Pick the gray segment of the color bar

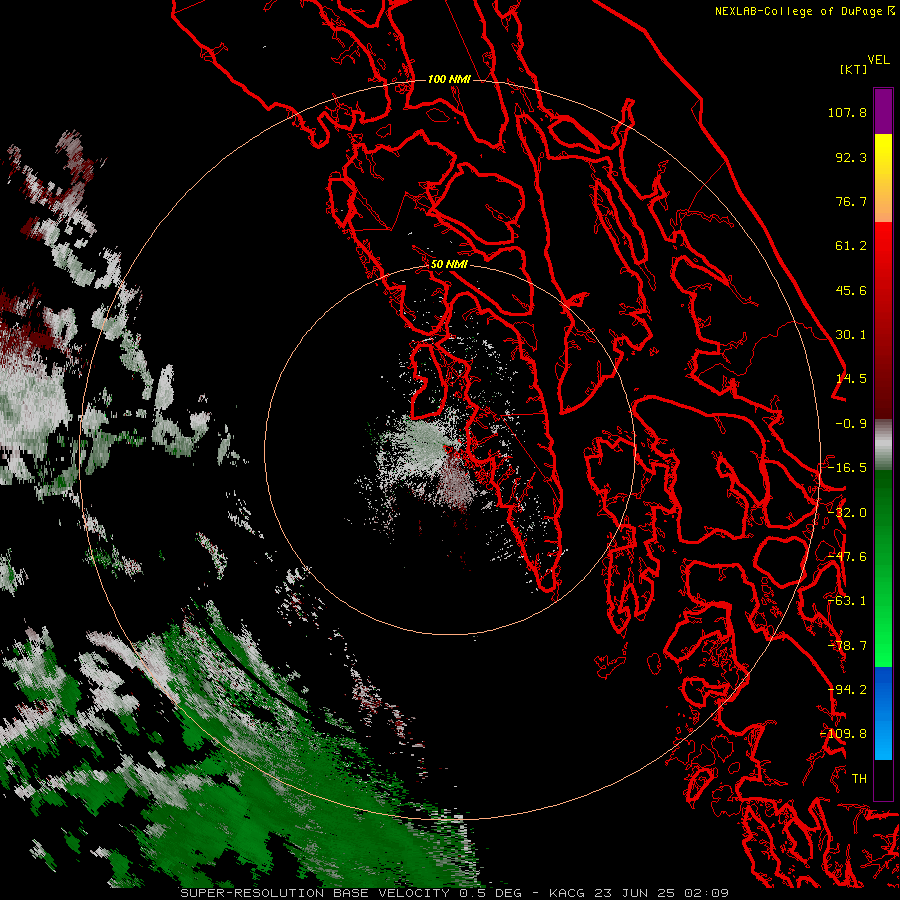tap(883, 445)
